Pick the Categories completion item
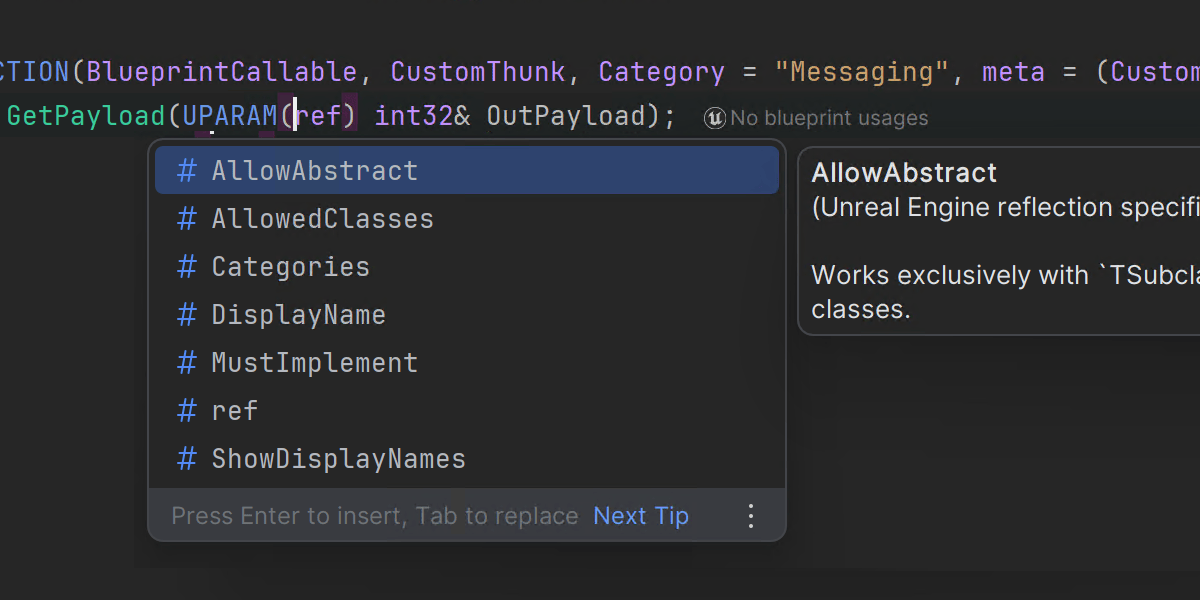The image size is (1200, 600). (x=290, y=267)
